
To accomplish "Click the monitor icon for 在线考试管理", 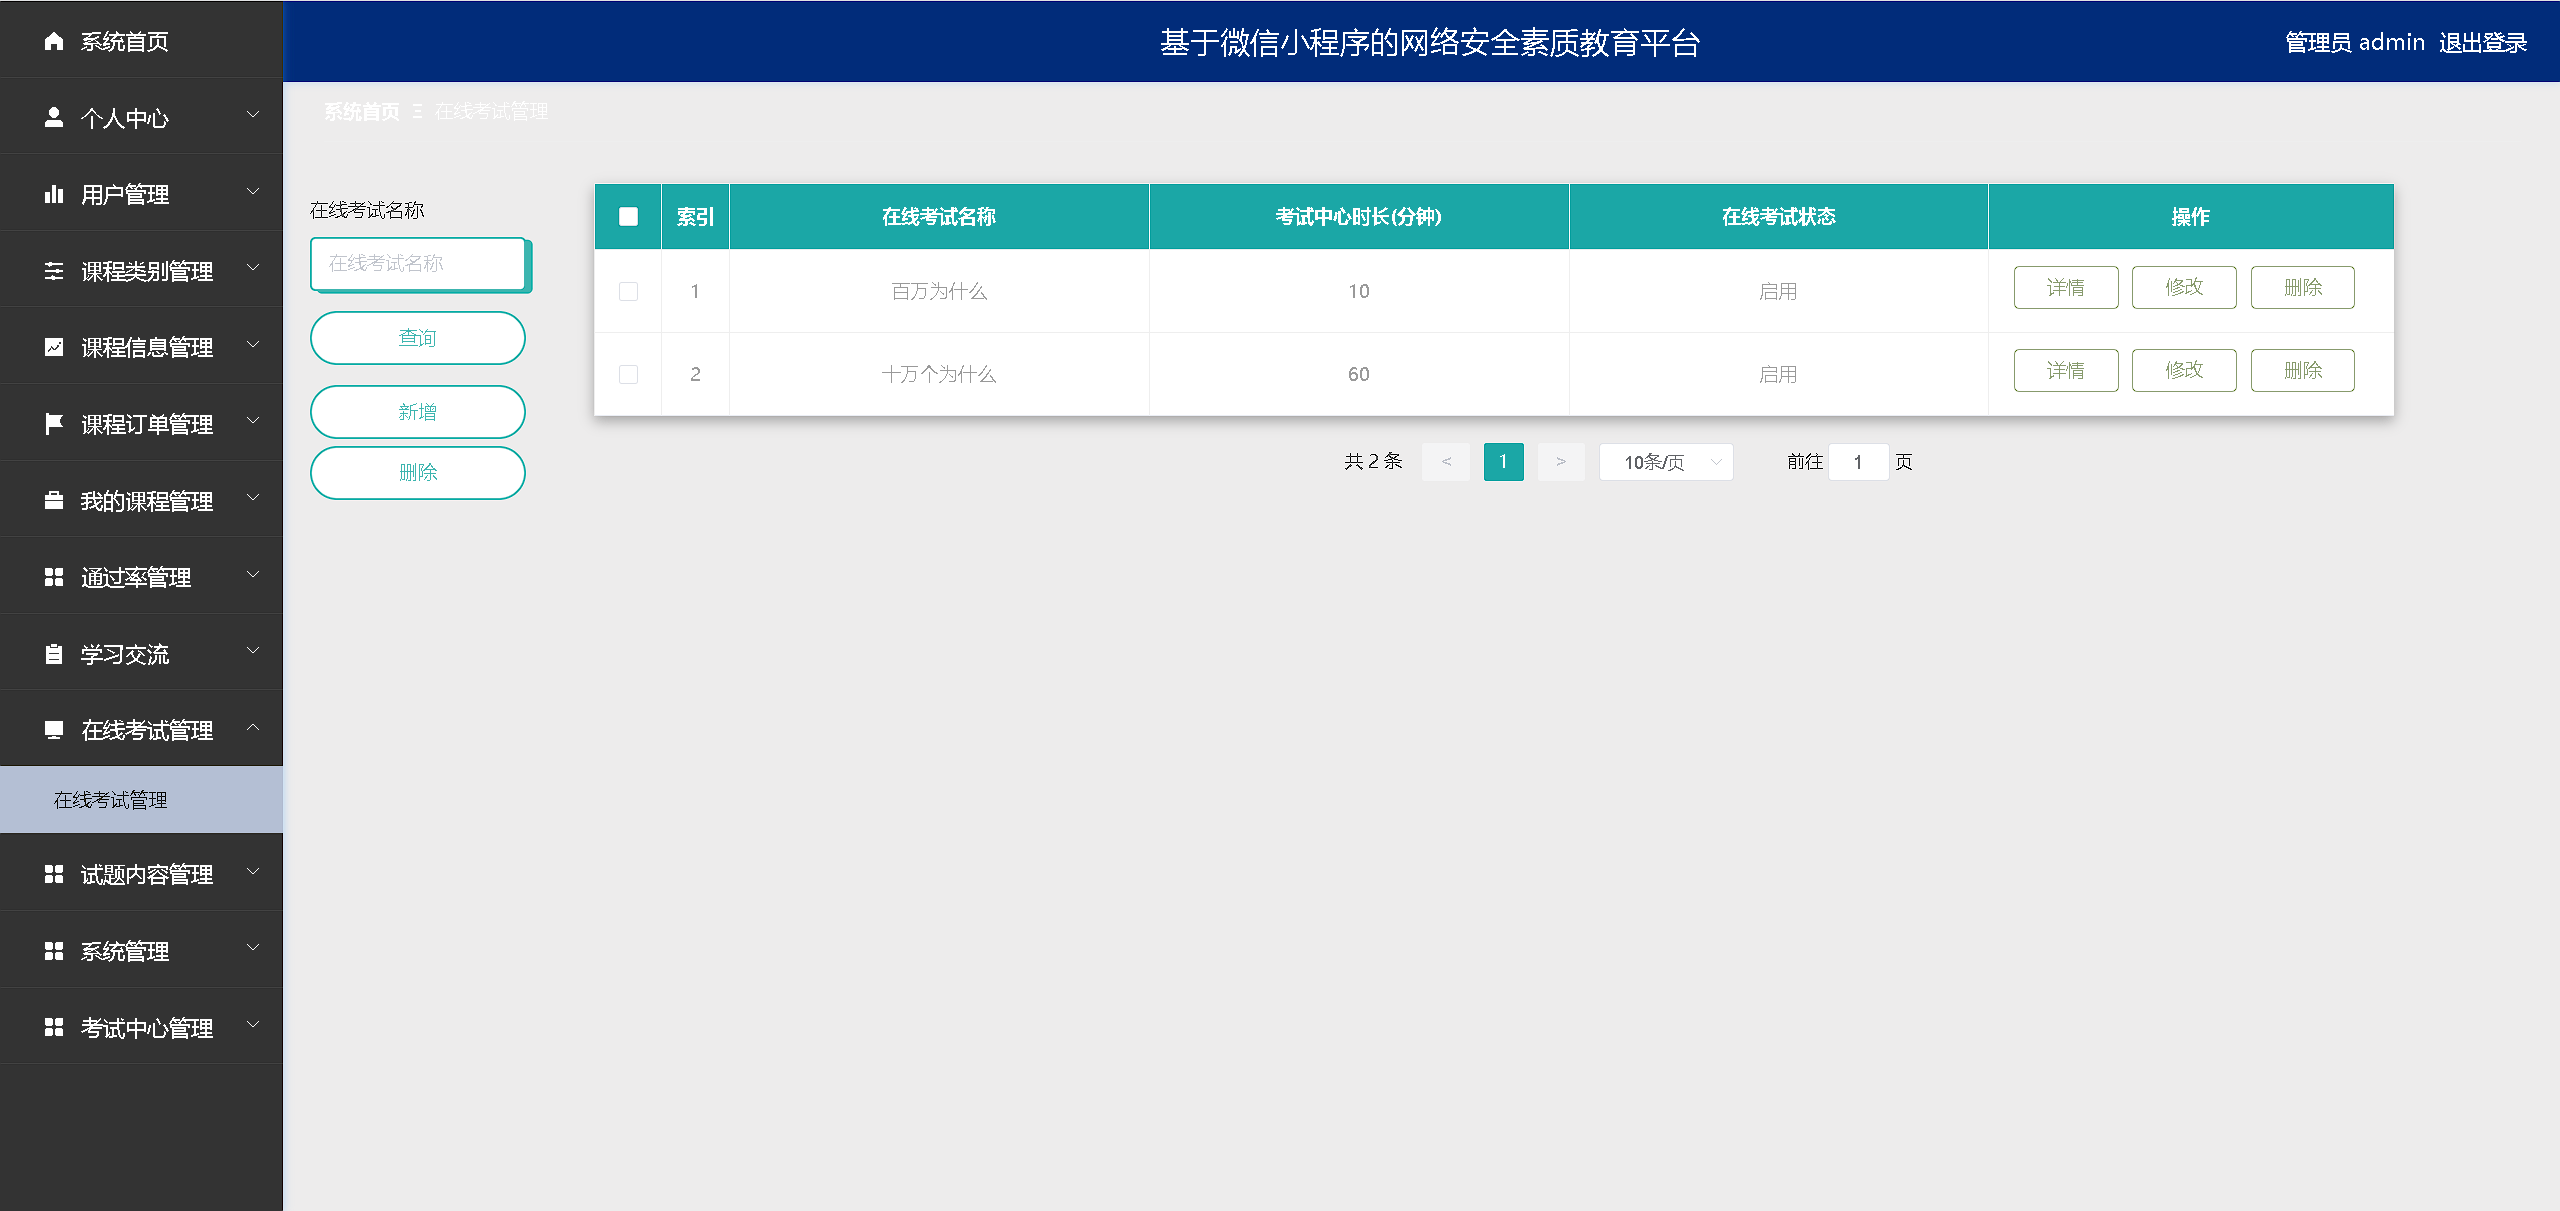I will point(54,730).
